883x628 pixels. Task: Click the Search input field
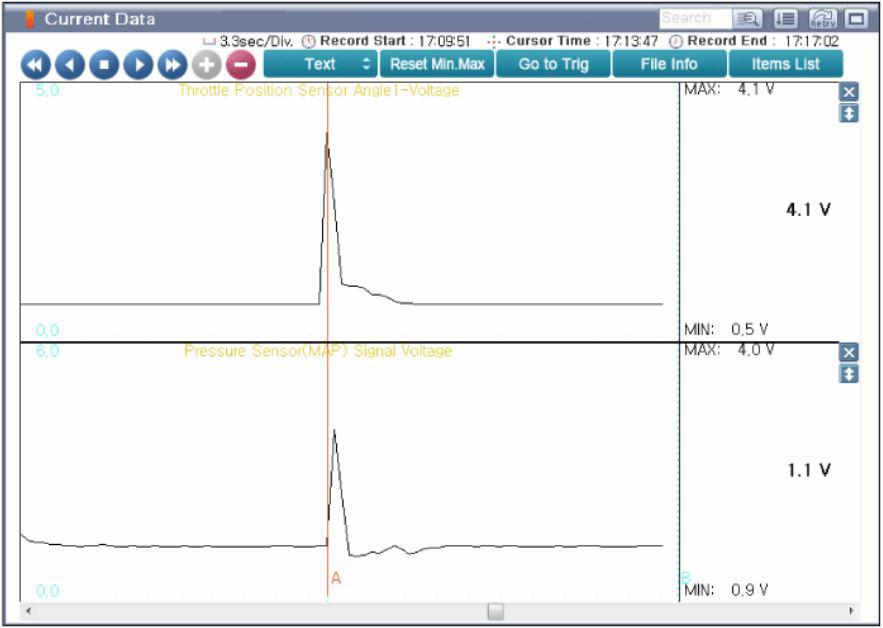(x=694, y=18)
